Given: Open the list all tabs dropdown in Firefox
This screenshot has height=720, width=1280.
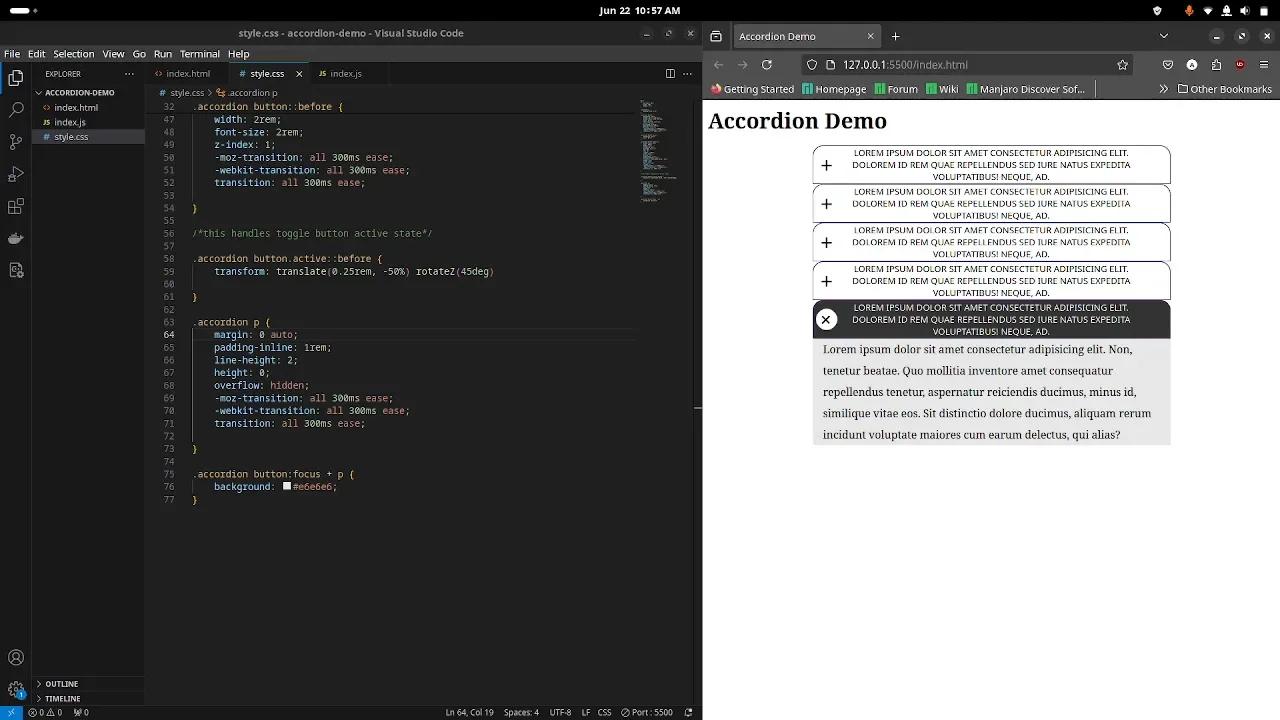Looking at the screenshot, I should (1163, 36).
